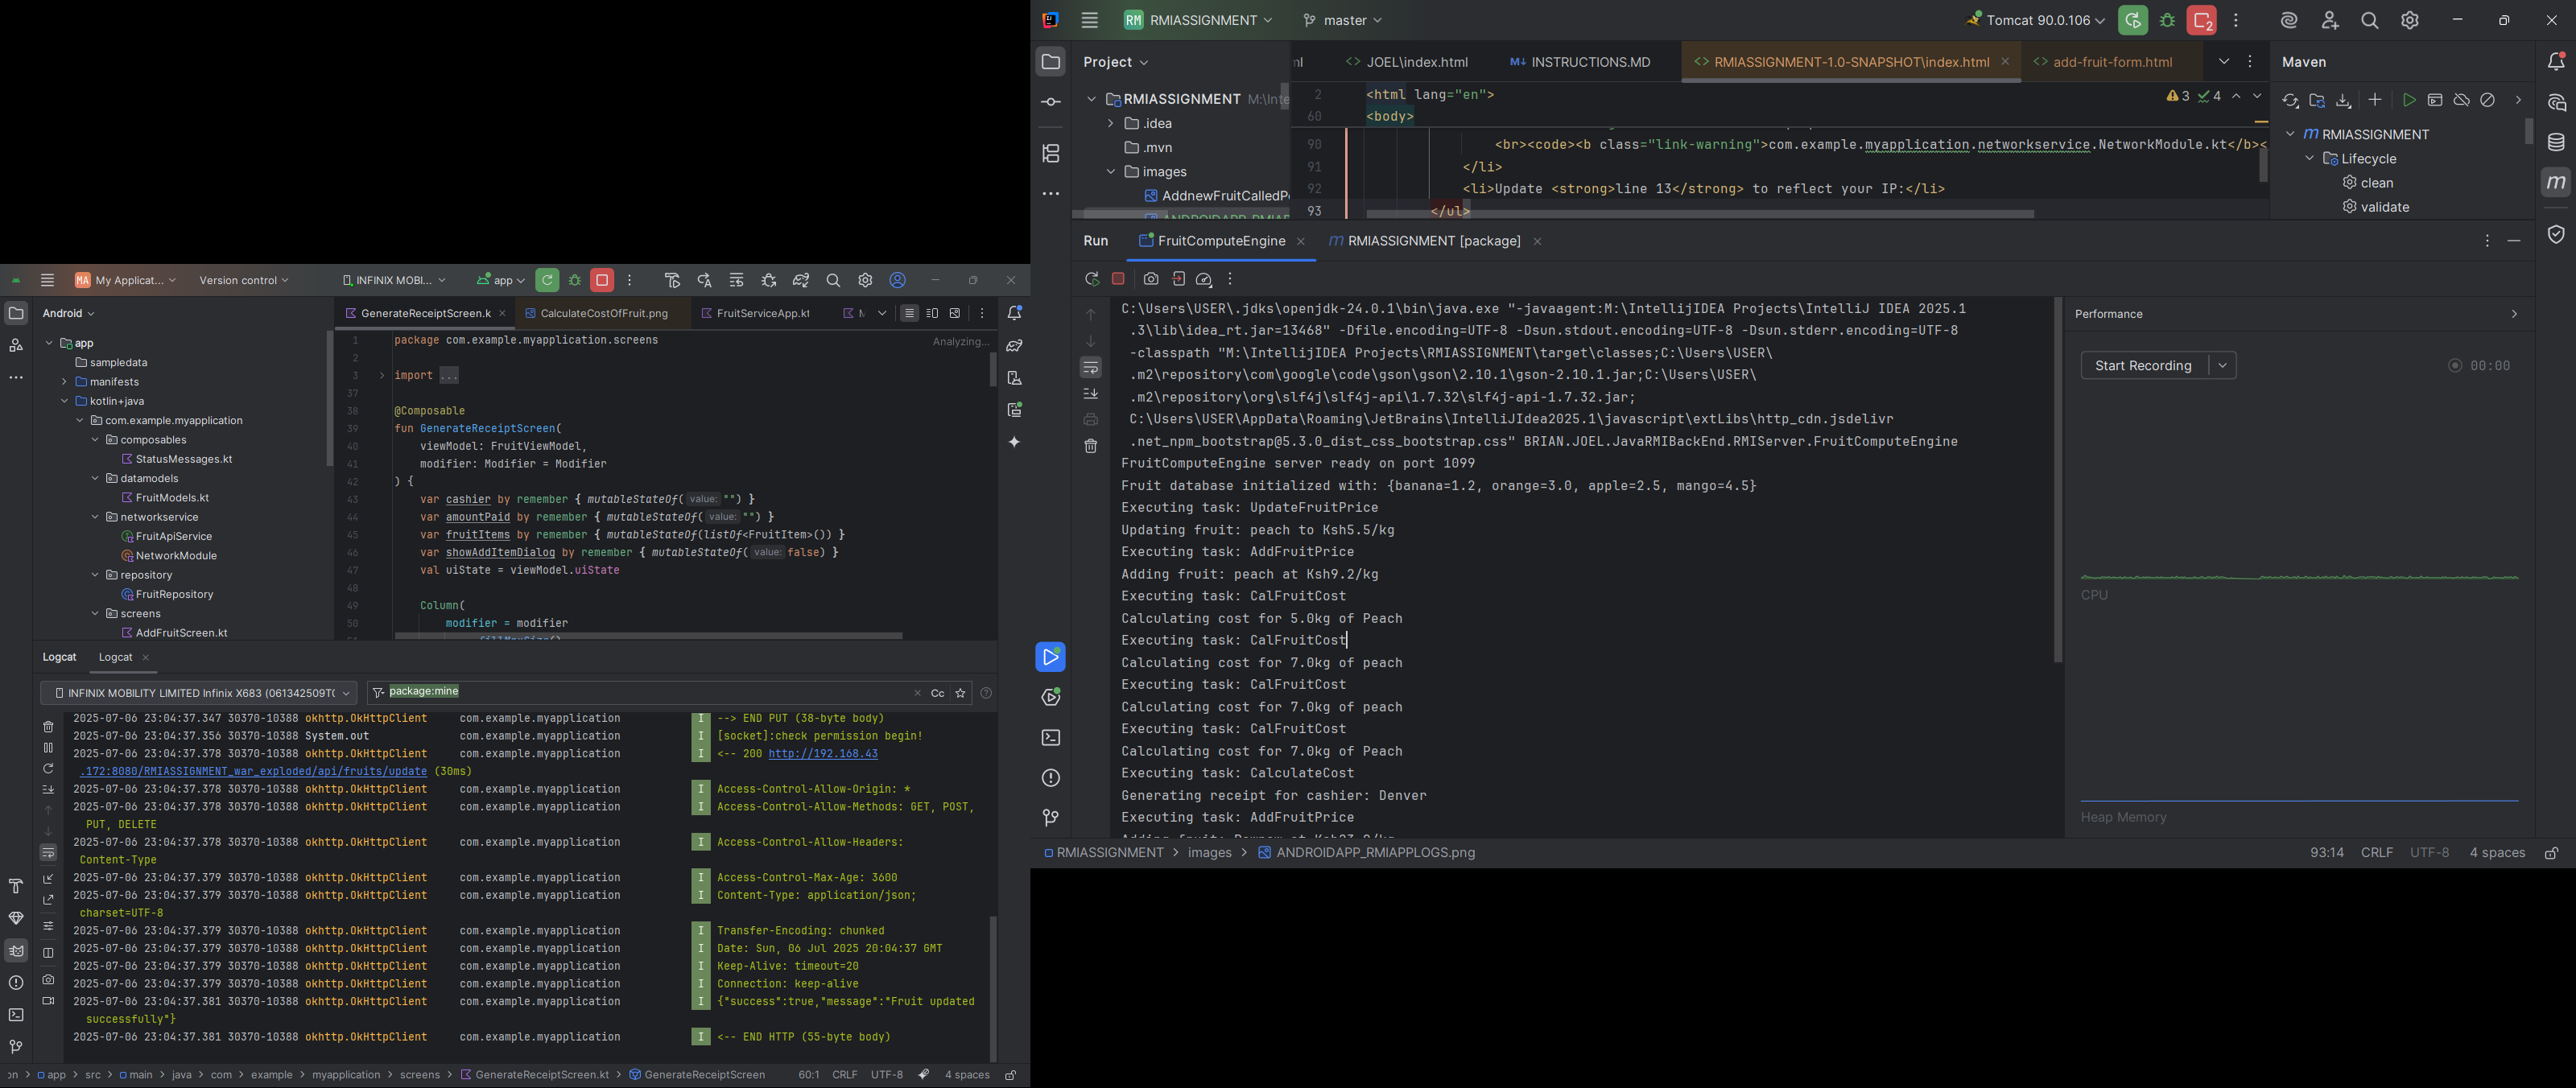This screenshot has width=2576, height=1088.
Task: Click the green rerun app button in Android Studio
Action: [x=547, y=281]
